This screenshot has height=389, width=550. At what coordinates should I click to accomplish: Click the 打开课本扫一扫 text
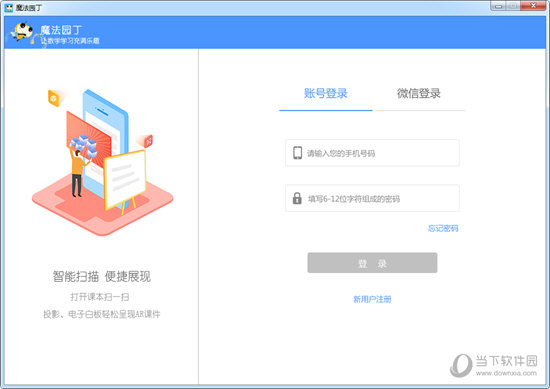100,297
